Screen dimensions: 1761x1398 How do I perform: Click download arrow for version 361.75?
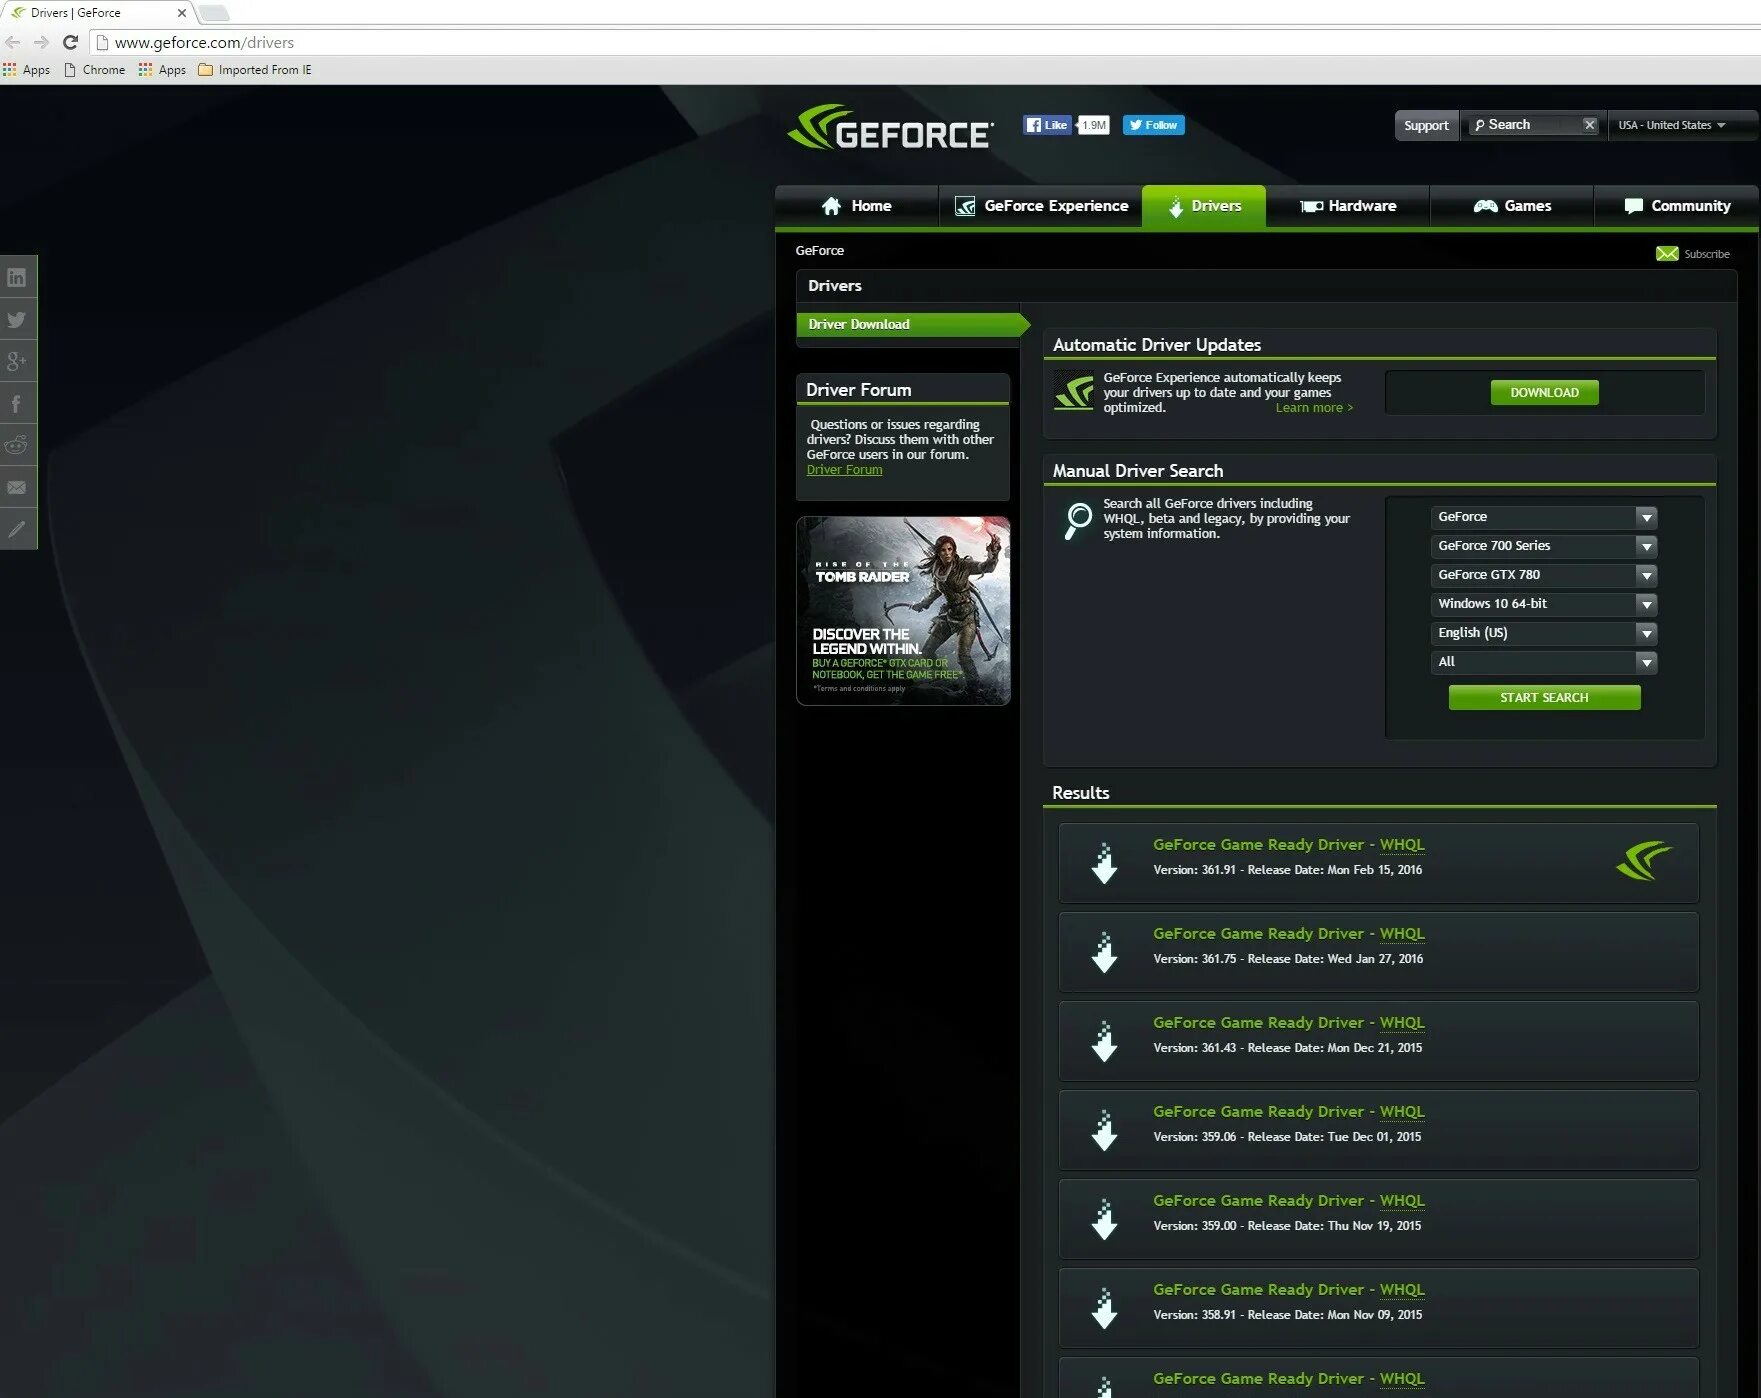[1104, 951]
